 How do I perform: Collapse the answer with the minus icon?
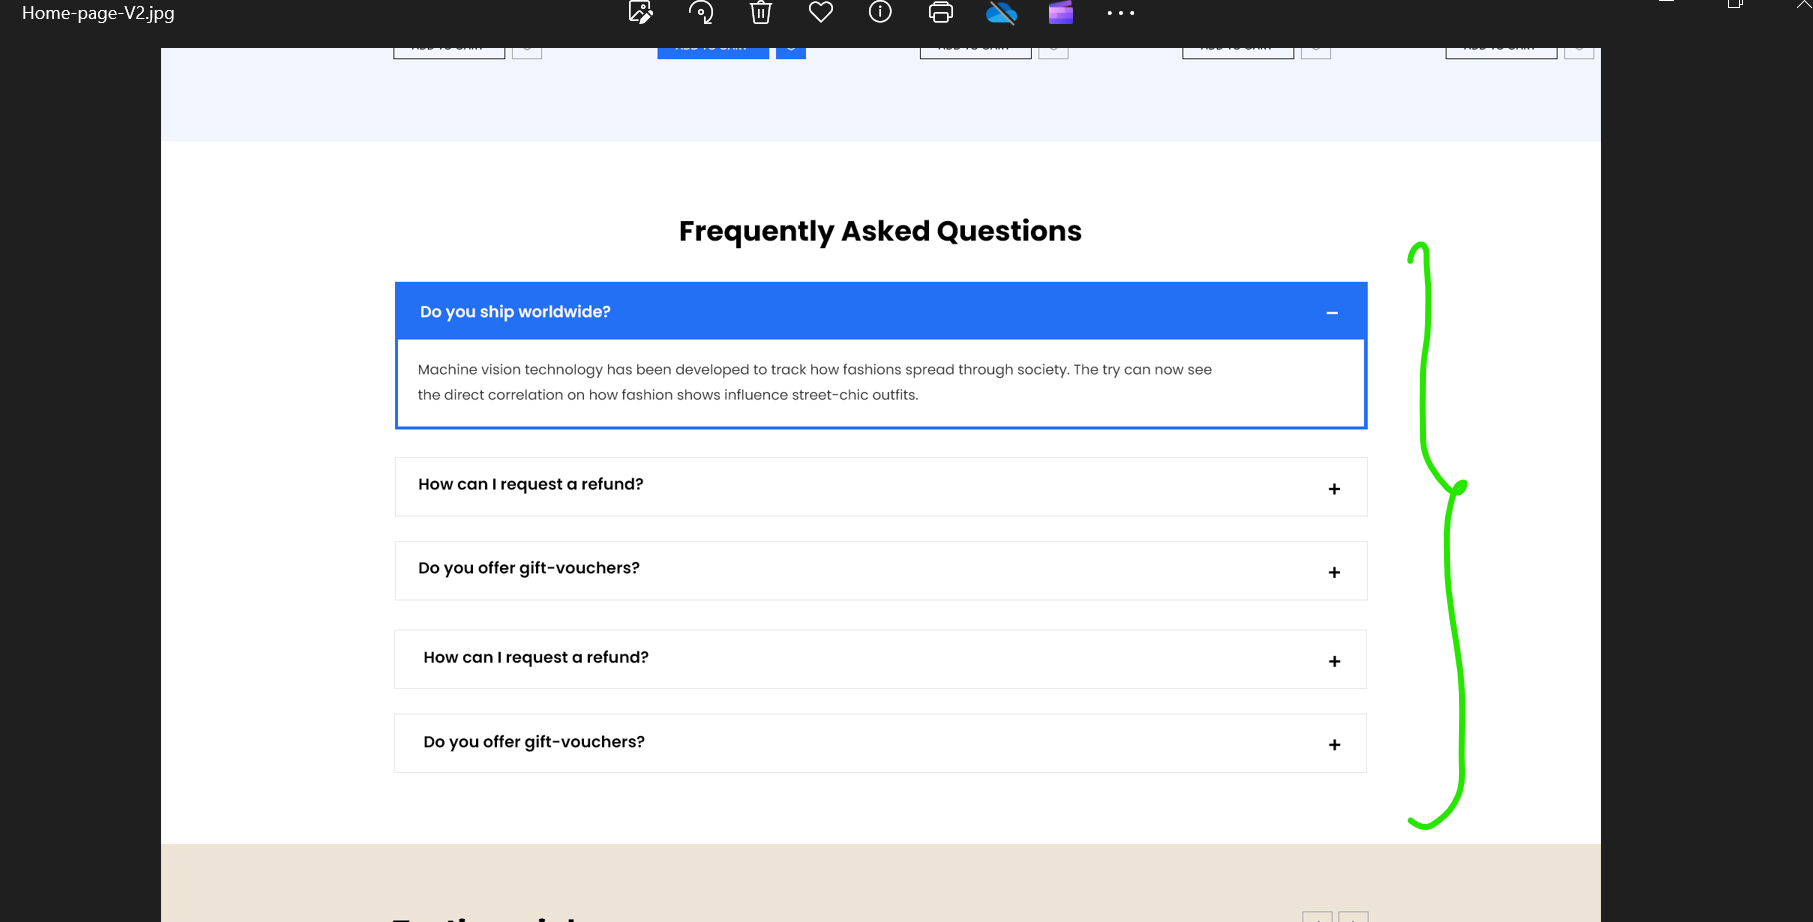(1332, 313)
